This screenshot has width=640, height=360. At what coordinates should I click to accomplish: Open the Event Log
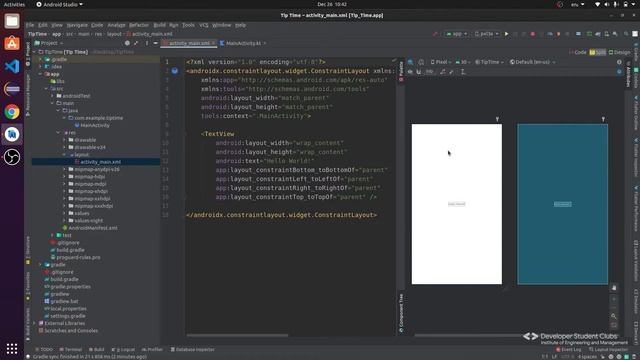click(x=569, y=349)
